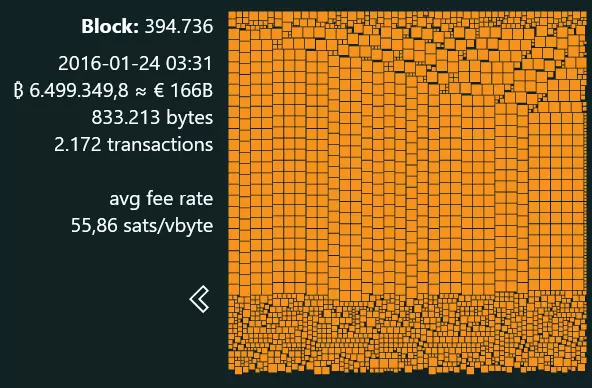Image resolution: width=592 pixels, height=388 pixels.
Task: Click the '2.172 transactions' count
Action: (x=134, y=145)
